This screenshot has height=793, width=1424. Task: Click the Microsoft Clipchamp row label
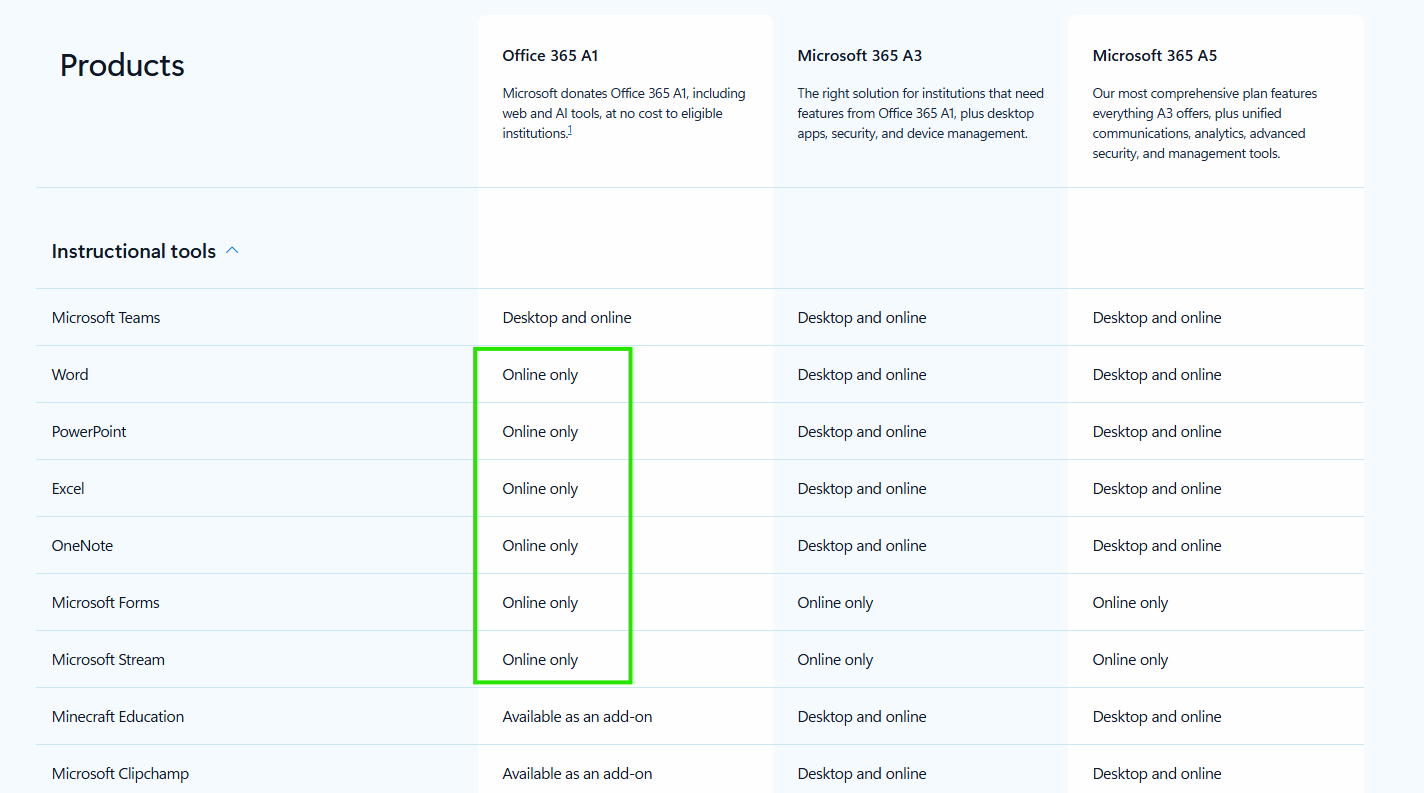[x=120, y=774]
